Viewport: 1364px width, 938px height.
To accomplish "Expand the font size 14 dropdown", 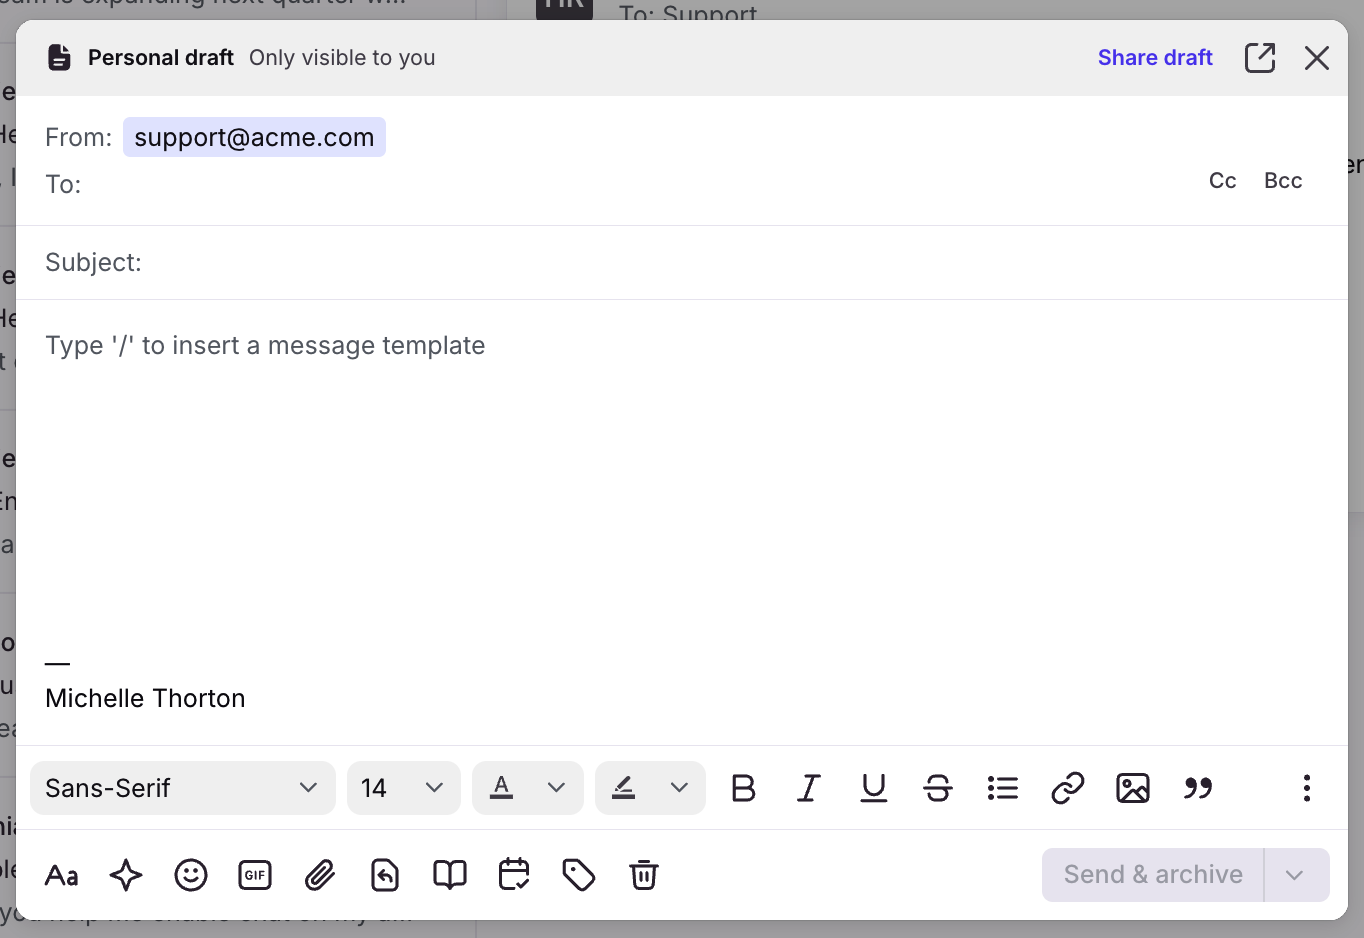I will click(403, 788).
